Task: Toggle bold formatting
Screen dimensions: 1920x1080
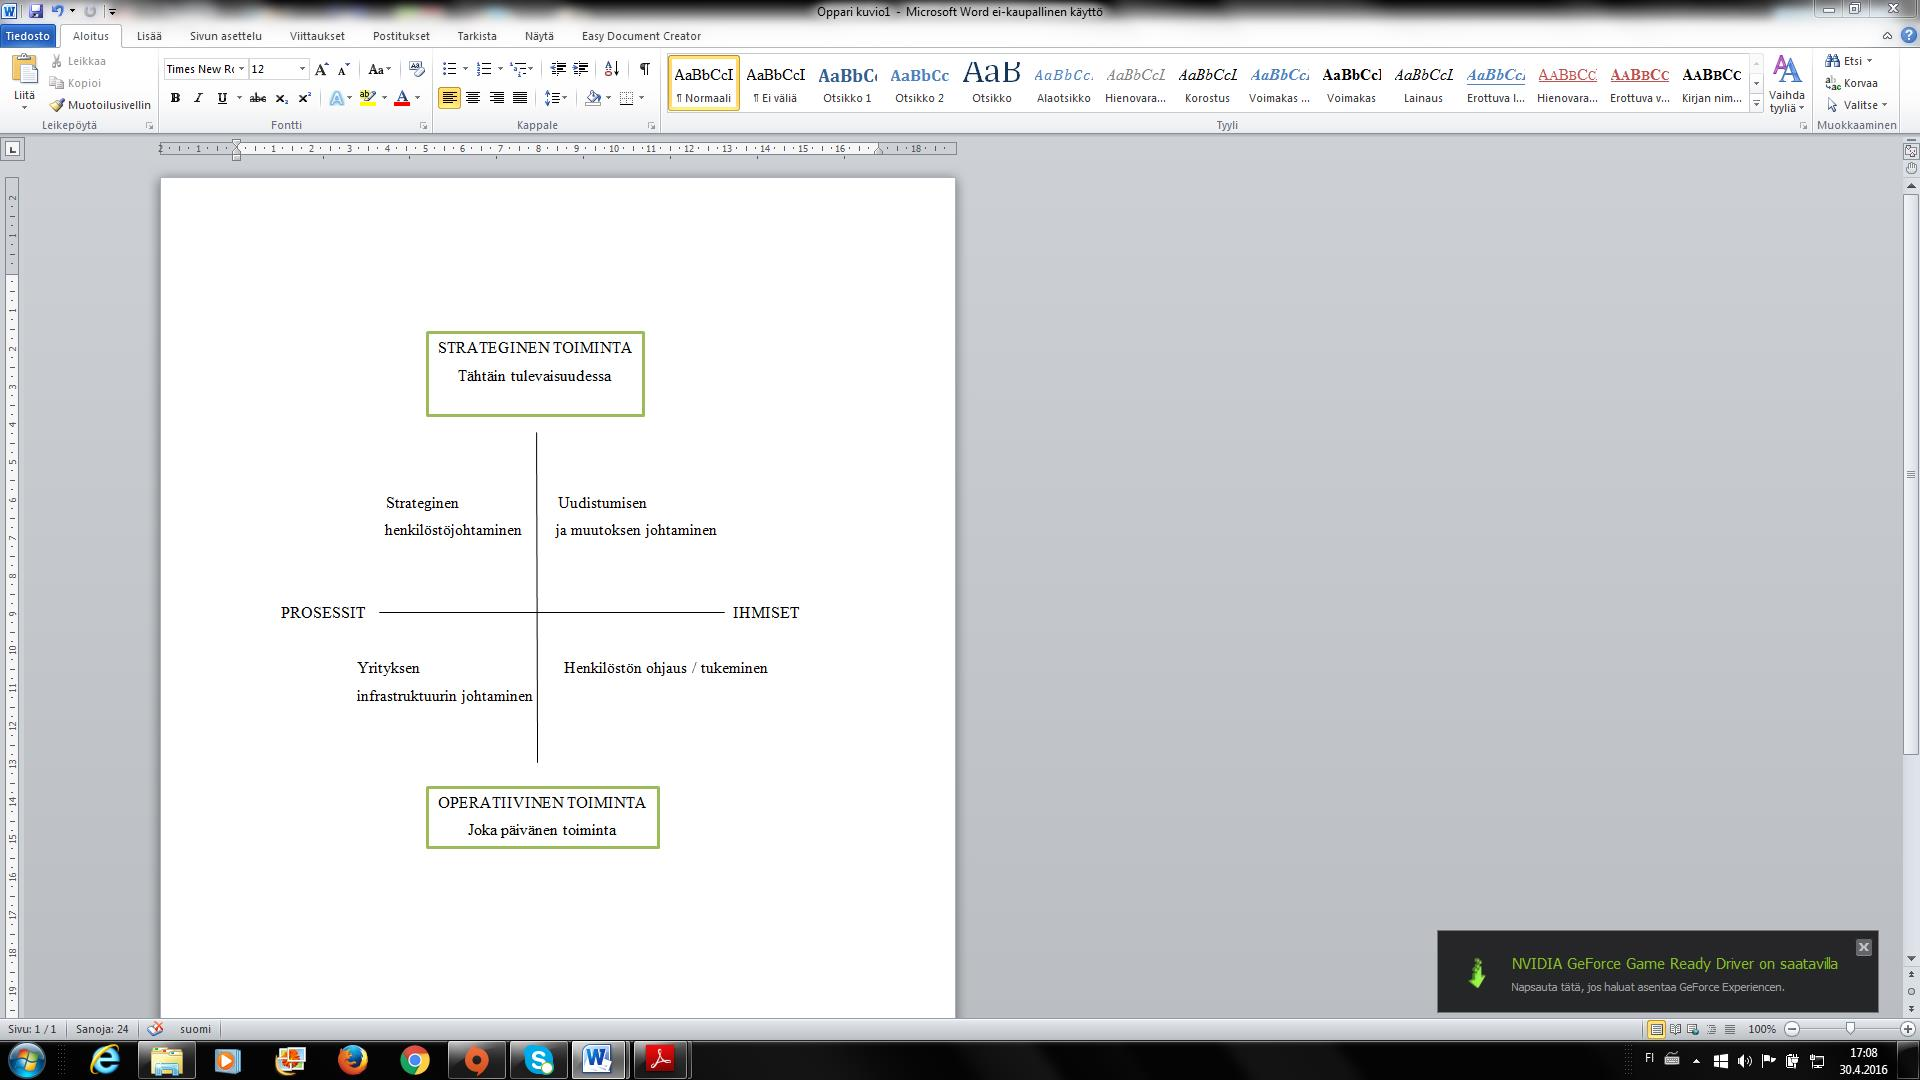Action: [175, 98]
